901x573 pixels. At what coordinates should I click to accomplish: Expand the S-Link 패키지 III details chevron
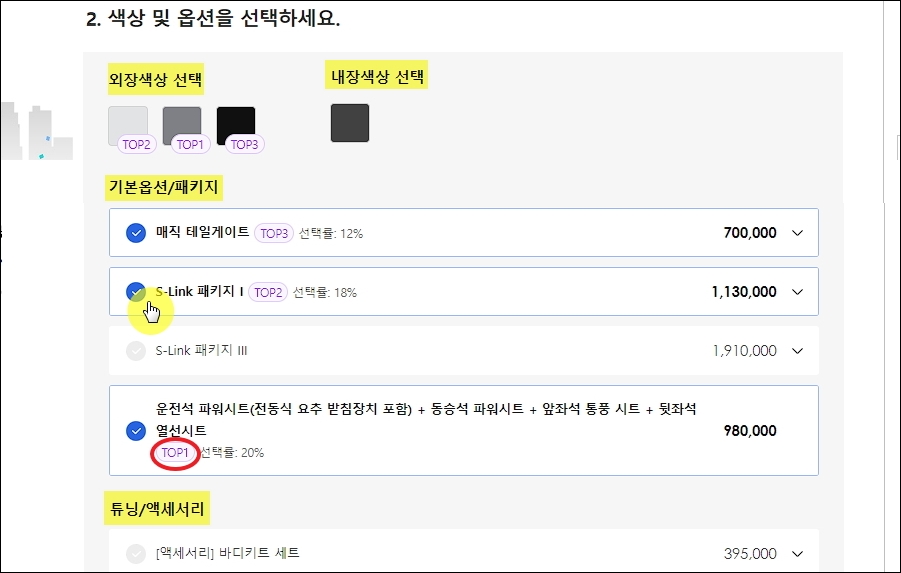pos(798,351)
